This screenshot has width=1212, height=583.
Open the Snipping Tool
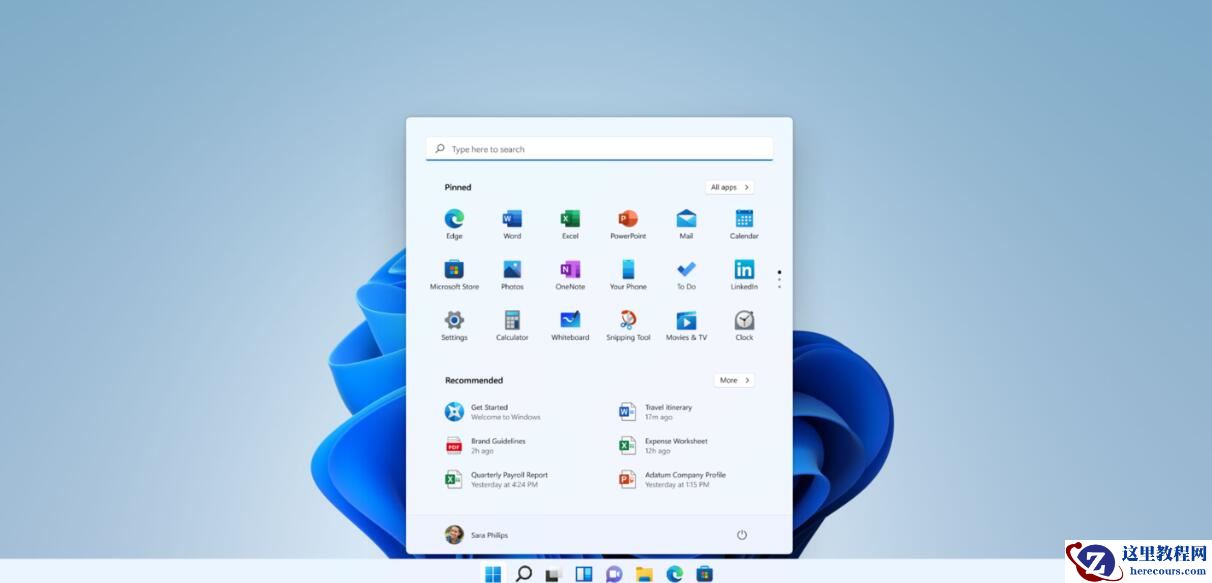tap(628, 324)
